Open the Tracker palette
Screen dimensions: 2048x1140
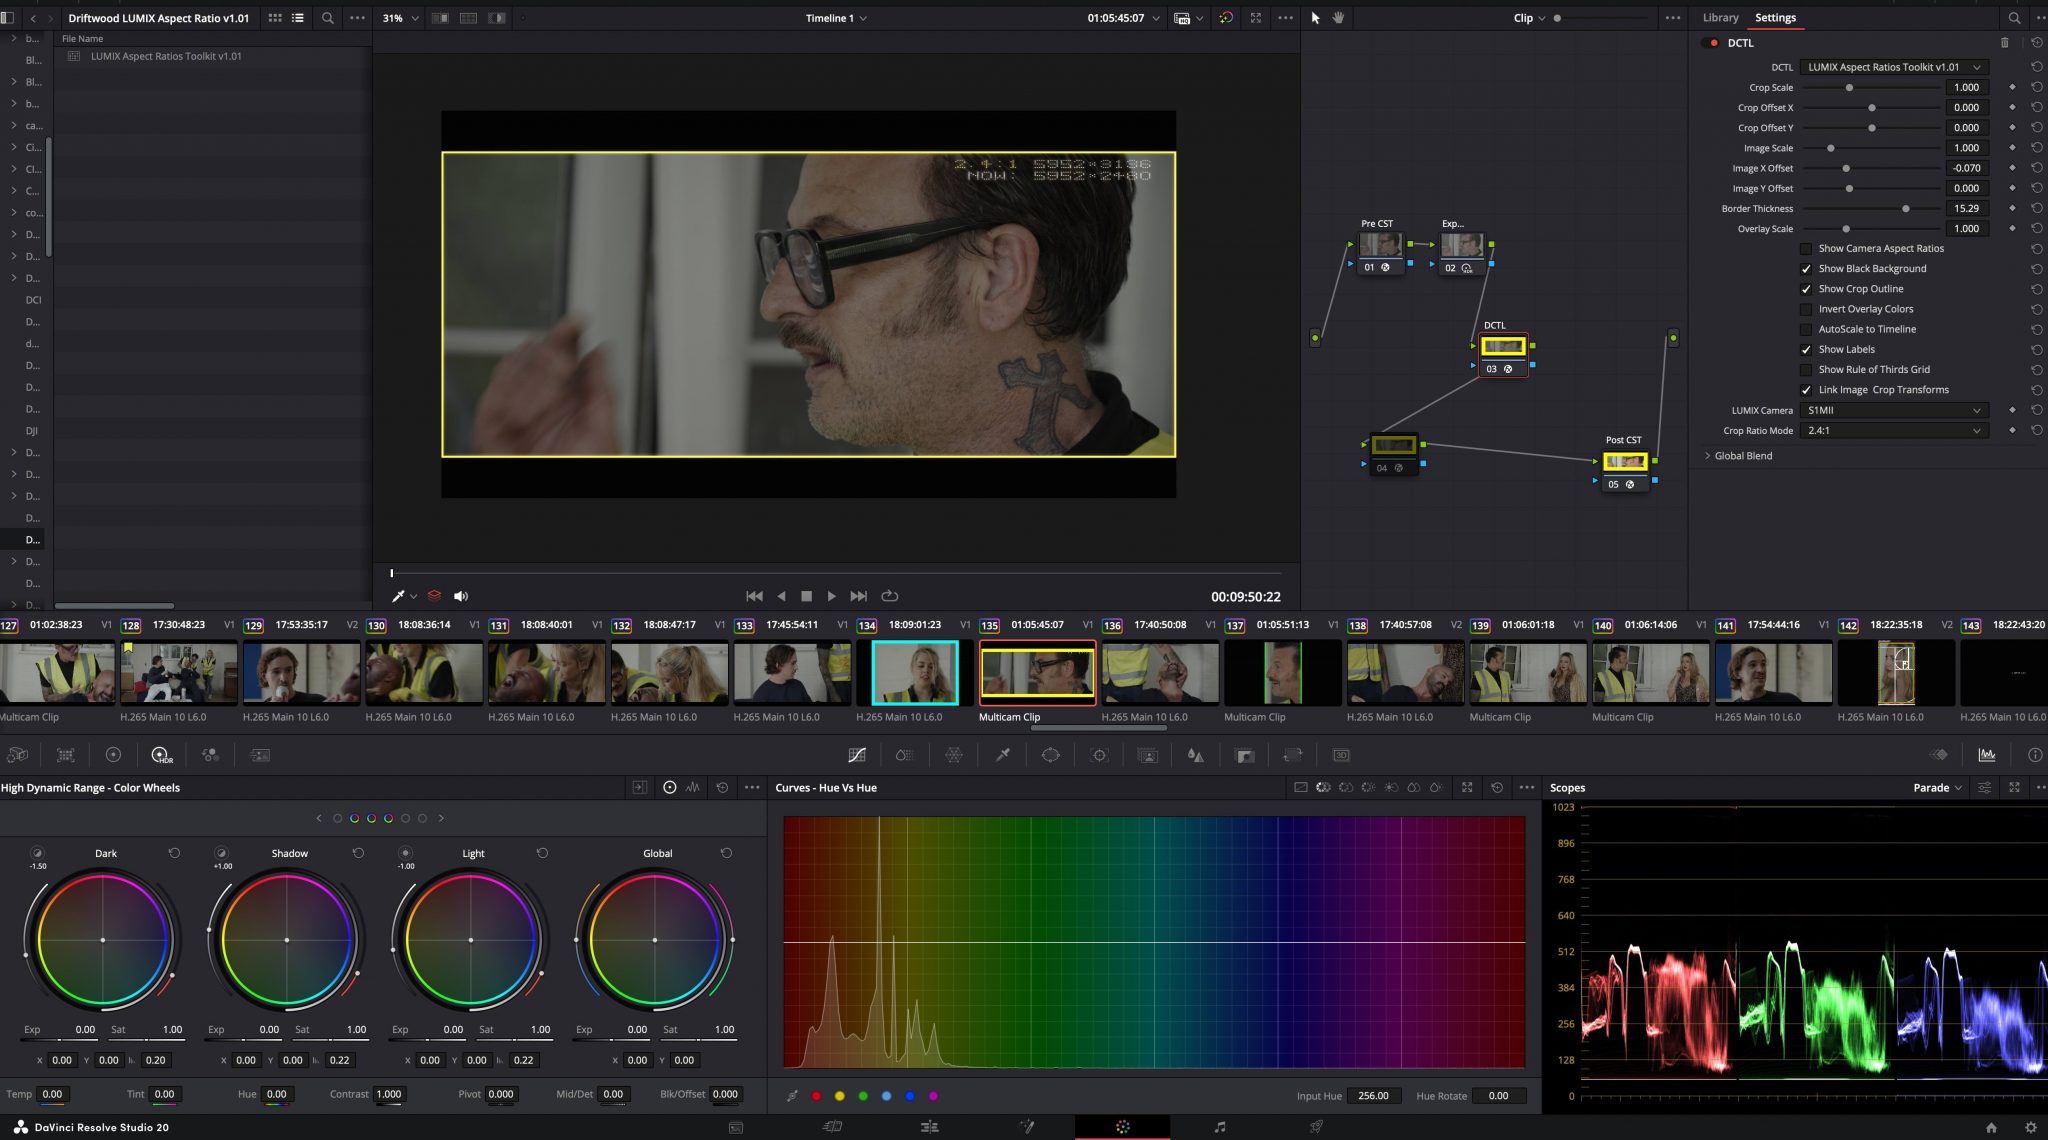click(x=1100, y=755)
